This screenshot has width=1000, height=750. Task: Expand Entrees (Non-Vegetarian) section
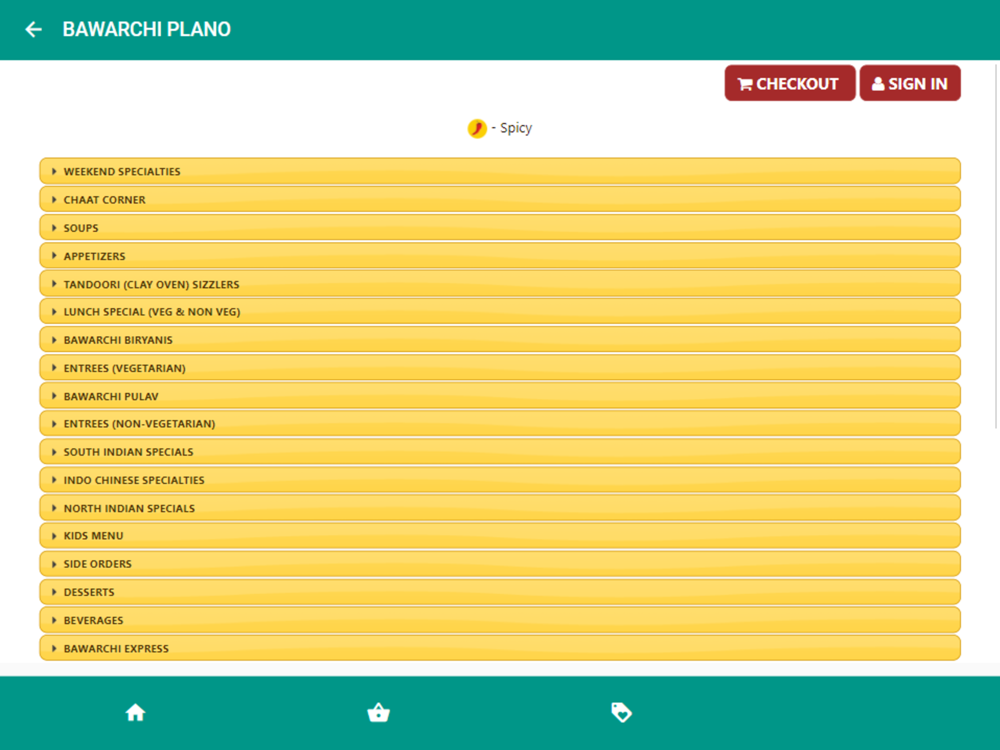[500, 423]
